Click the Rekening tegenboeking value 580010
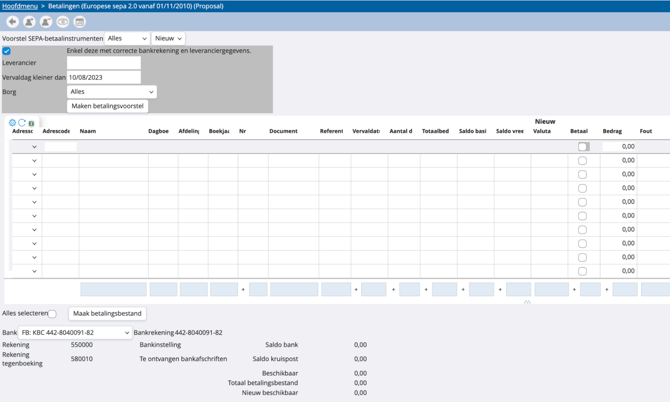 82,359
